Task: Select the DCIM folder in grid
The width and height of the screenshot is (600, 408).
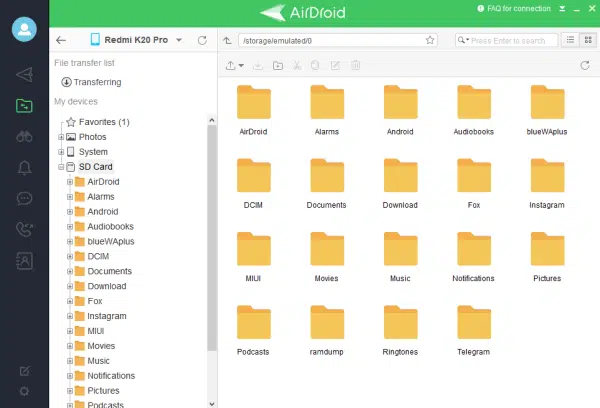Action: pyautogui.click(x=253, y=184)
